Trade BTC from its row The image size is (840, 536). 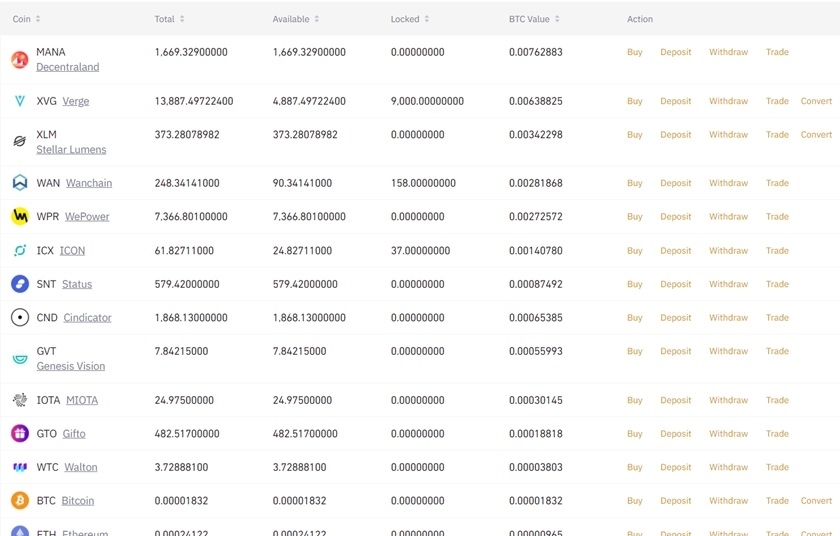pyautogui.click(x=777, y=501)
